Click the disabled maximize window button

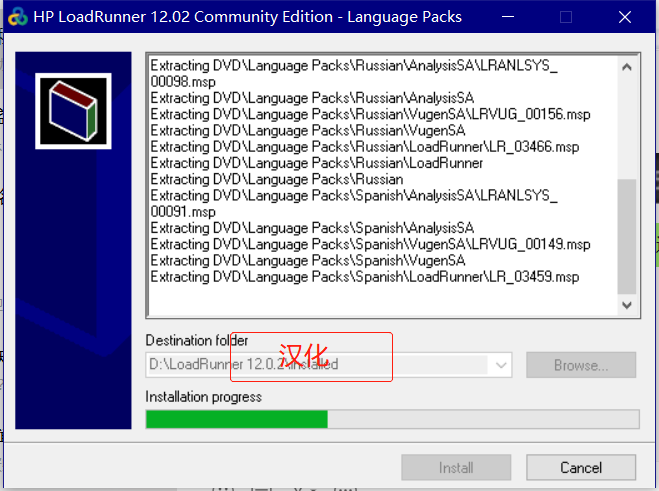[x=566, y=17]
